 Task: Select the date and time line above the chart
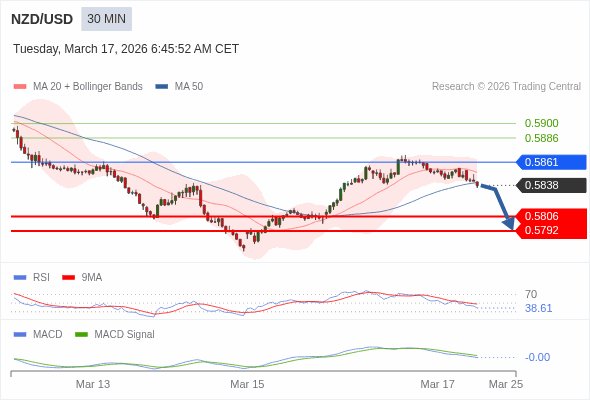pyautogui.click(x=126, y=49)
